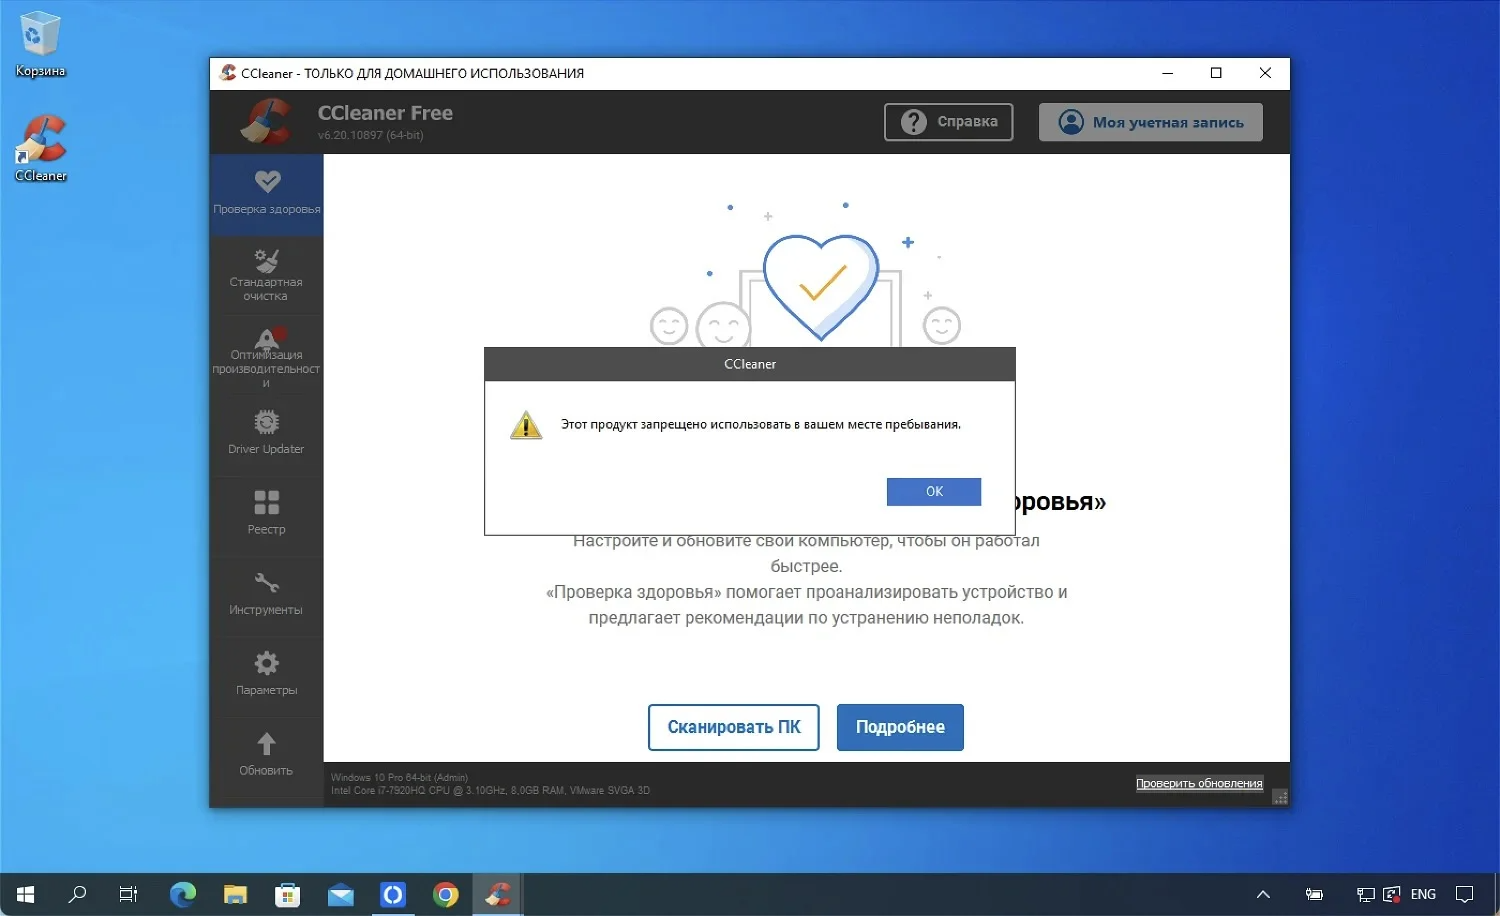This screenshot has height=916, width=1500.
Task: Click CCleaner Free title text
Action: (385, 113)
